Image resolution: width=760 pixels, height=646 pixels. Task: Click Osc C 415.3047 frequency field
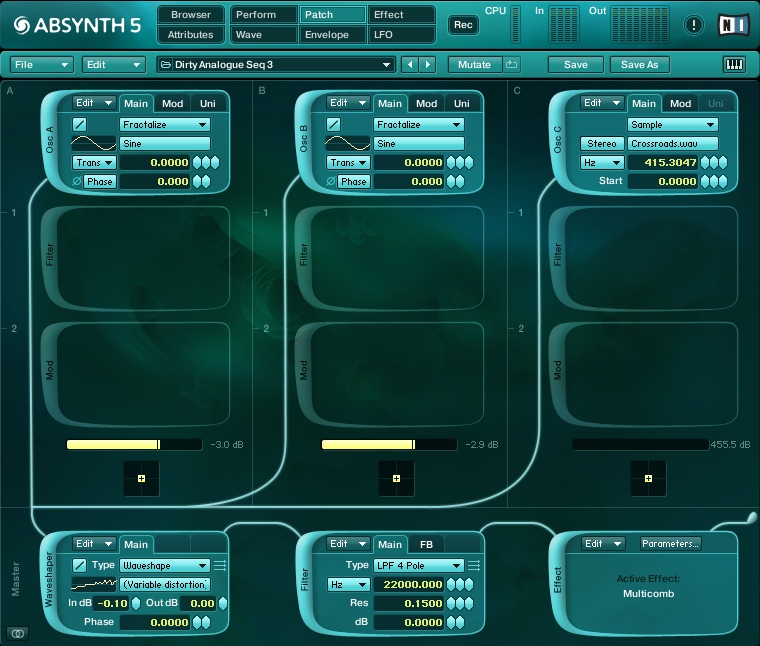[x=663, y=162]
